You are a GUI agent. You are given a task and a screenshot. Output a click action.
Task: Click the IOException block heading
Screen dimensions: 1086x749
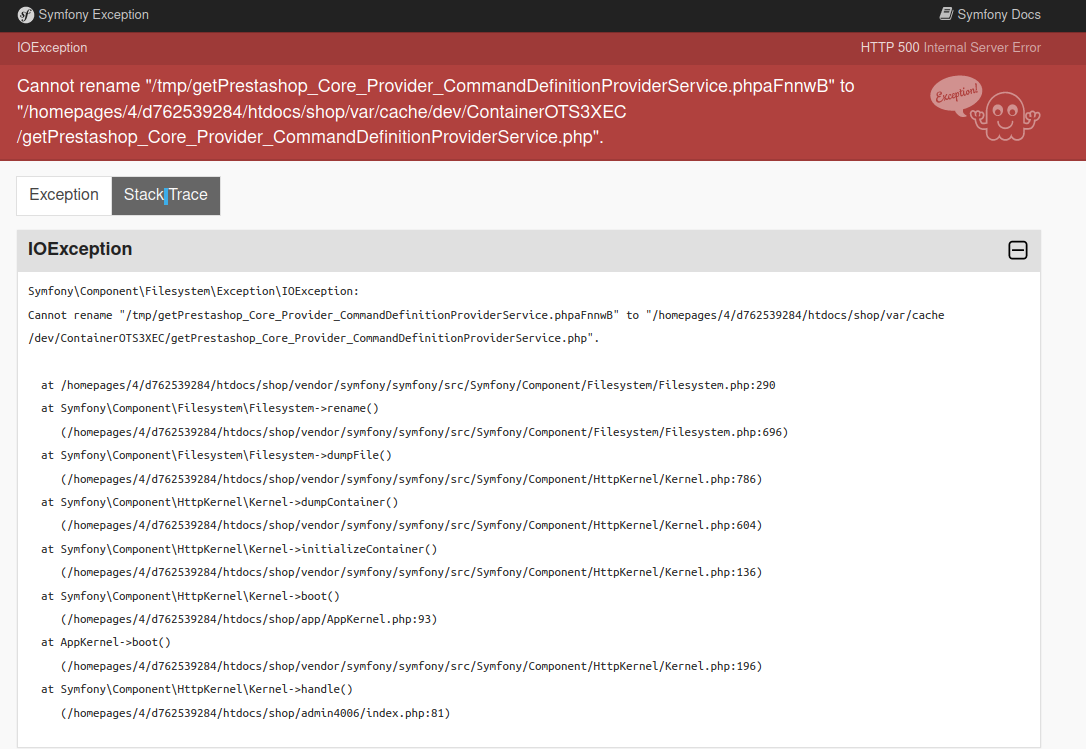point(80,249)
